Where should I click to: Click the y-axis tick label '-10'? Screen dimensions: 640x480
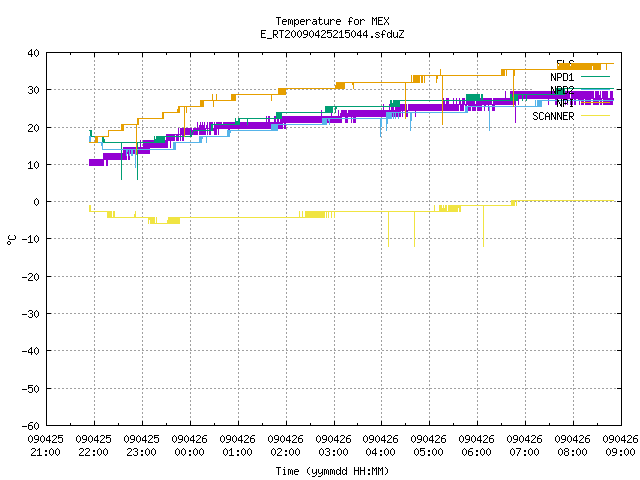(x=31, y=239)
